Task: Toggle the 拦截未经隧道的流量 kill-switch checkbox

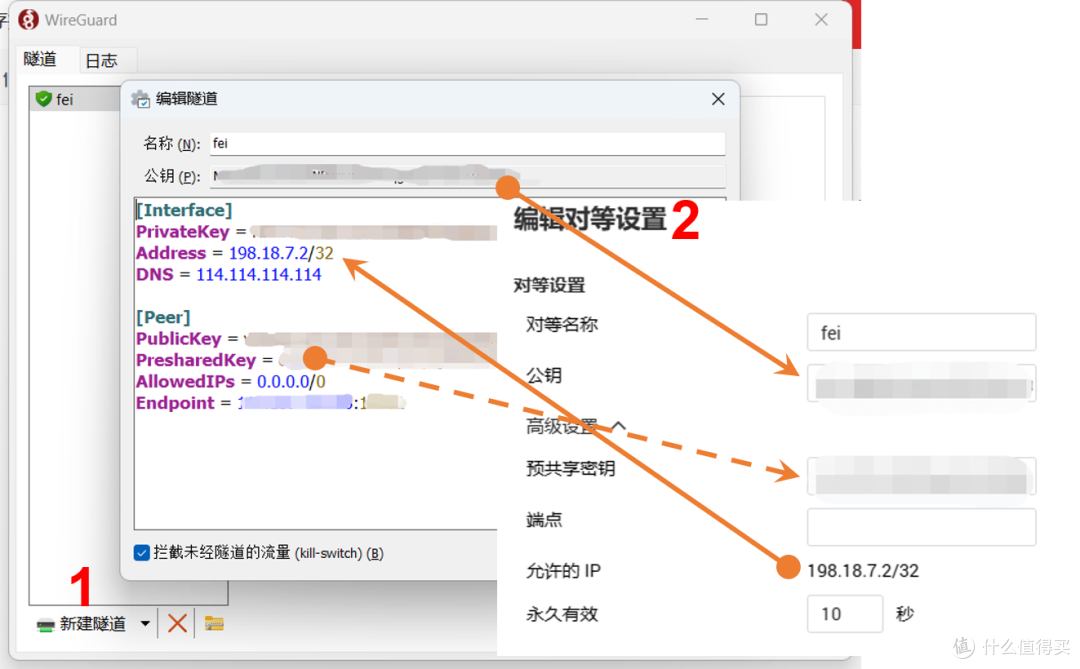Action: (142, 553)
